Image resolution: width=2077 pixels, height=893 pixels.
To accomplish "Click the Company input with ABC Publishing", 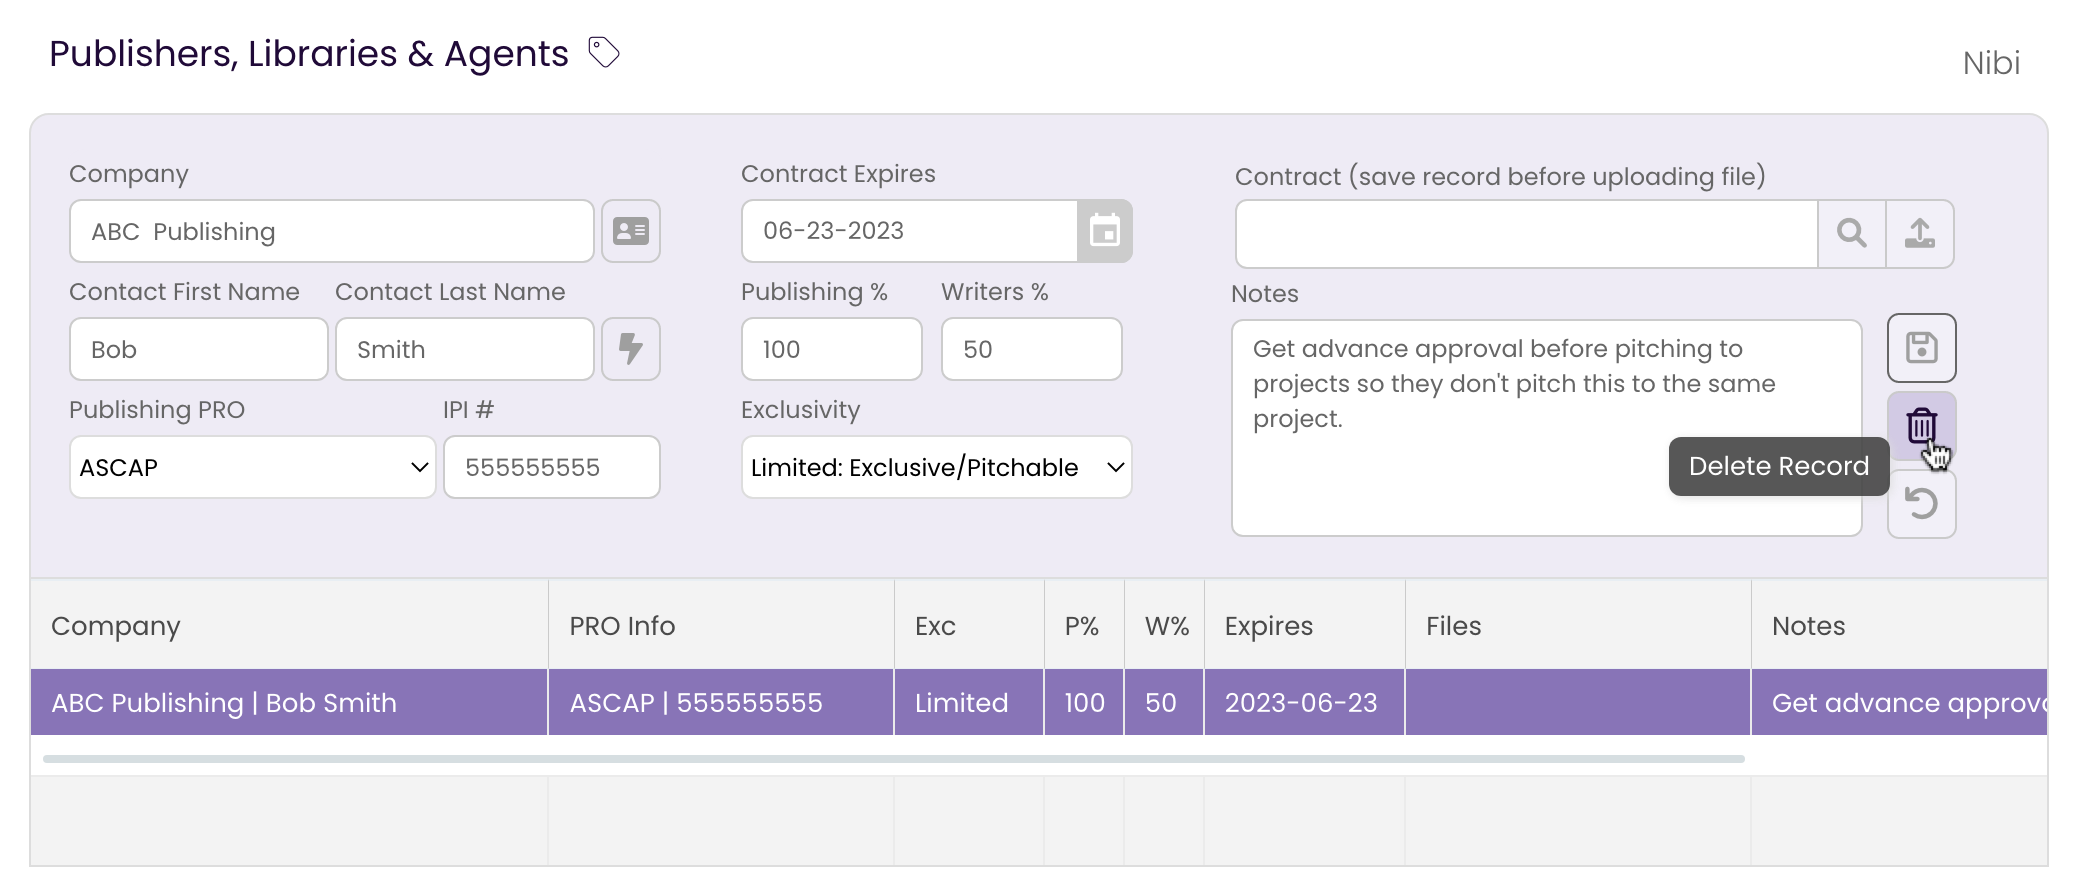I will click(x=332, y=231).
